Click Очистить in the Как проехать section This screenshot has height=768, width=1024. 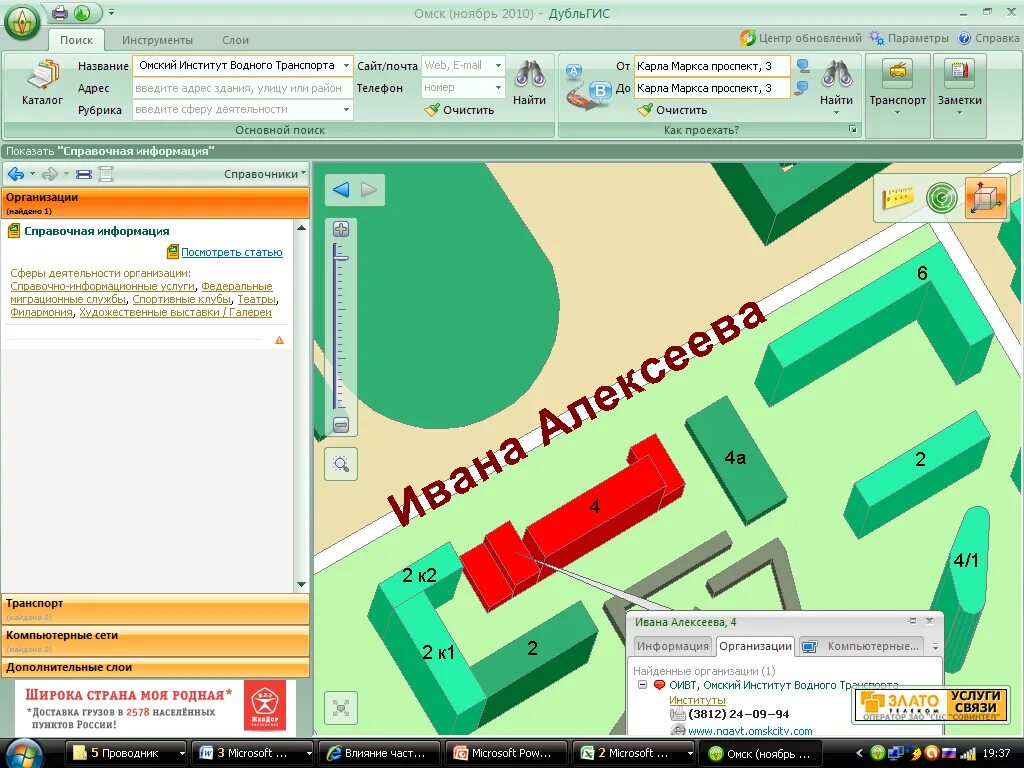[x=673, y=110]
